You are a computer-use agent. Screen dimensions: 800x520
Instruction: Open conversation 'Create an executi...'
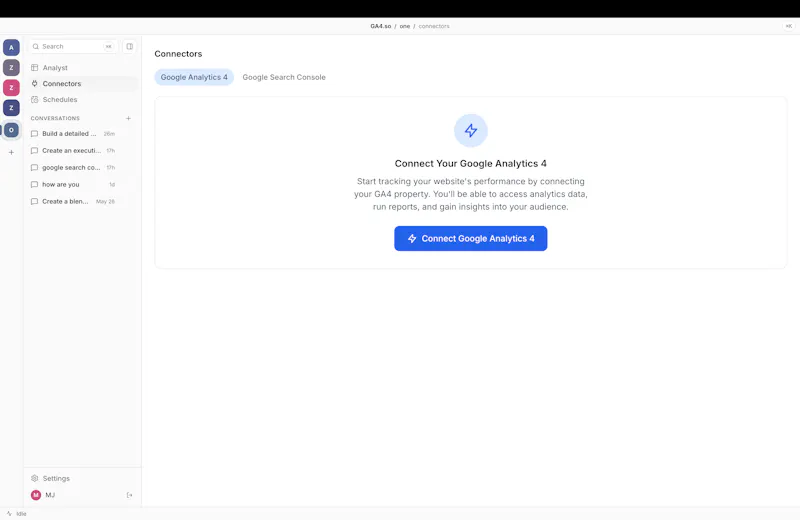(x=73, y=151)
